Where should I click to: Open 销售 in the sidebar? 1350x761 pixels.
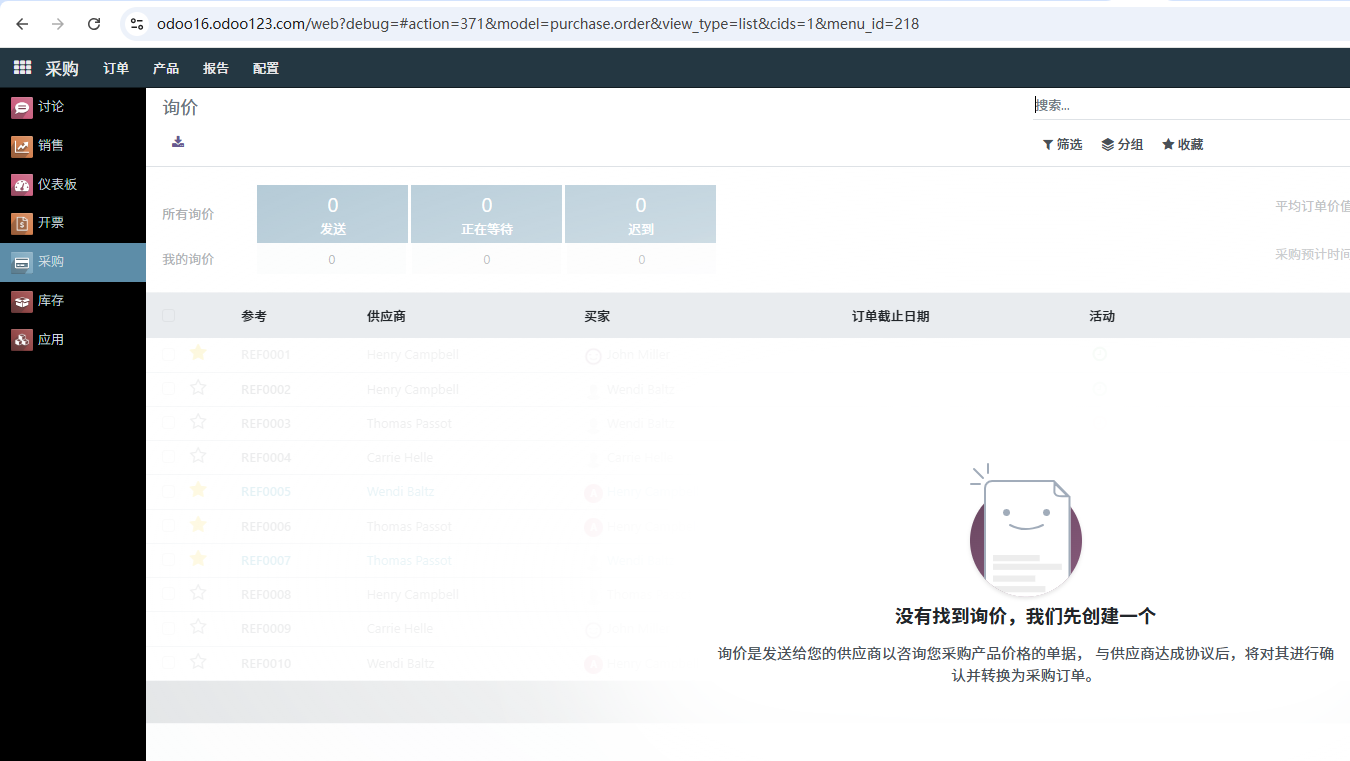[73, 146]
